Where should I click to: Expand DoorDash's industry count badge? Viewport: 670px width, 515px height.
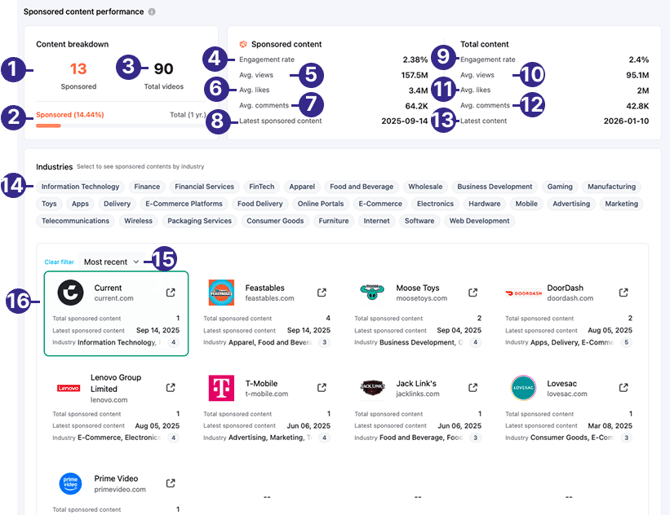pos(625,342)
